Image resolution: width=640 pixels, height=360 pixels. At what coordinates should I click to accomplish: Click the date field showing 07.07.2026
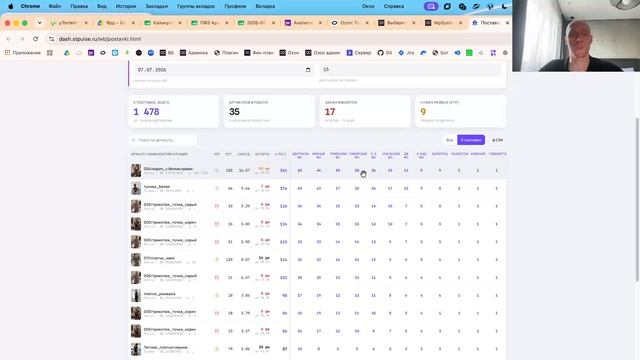224,70
